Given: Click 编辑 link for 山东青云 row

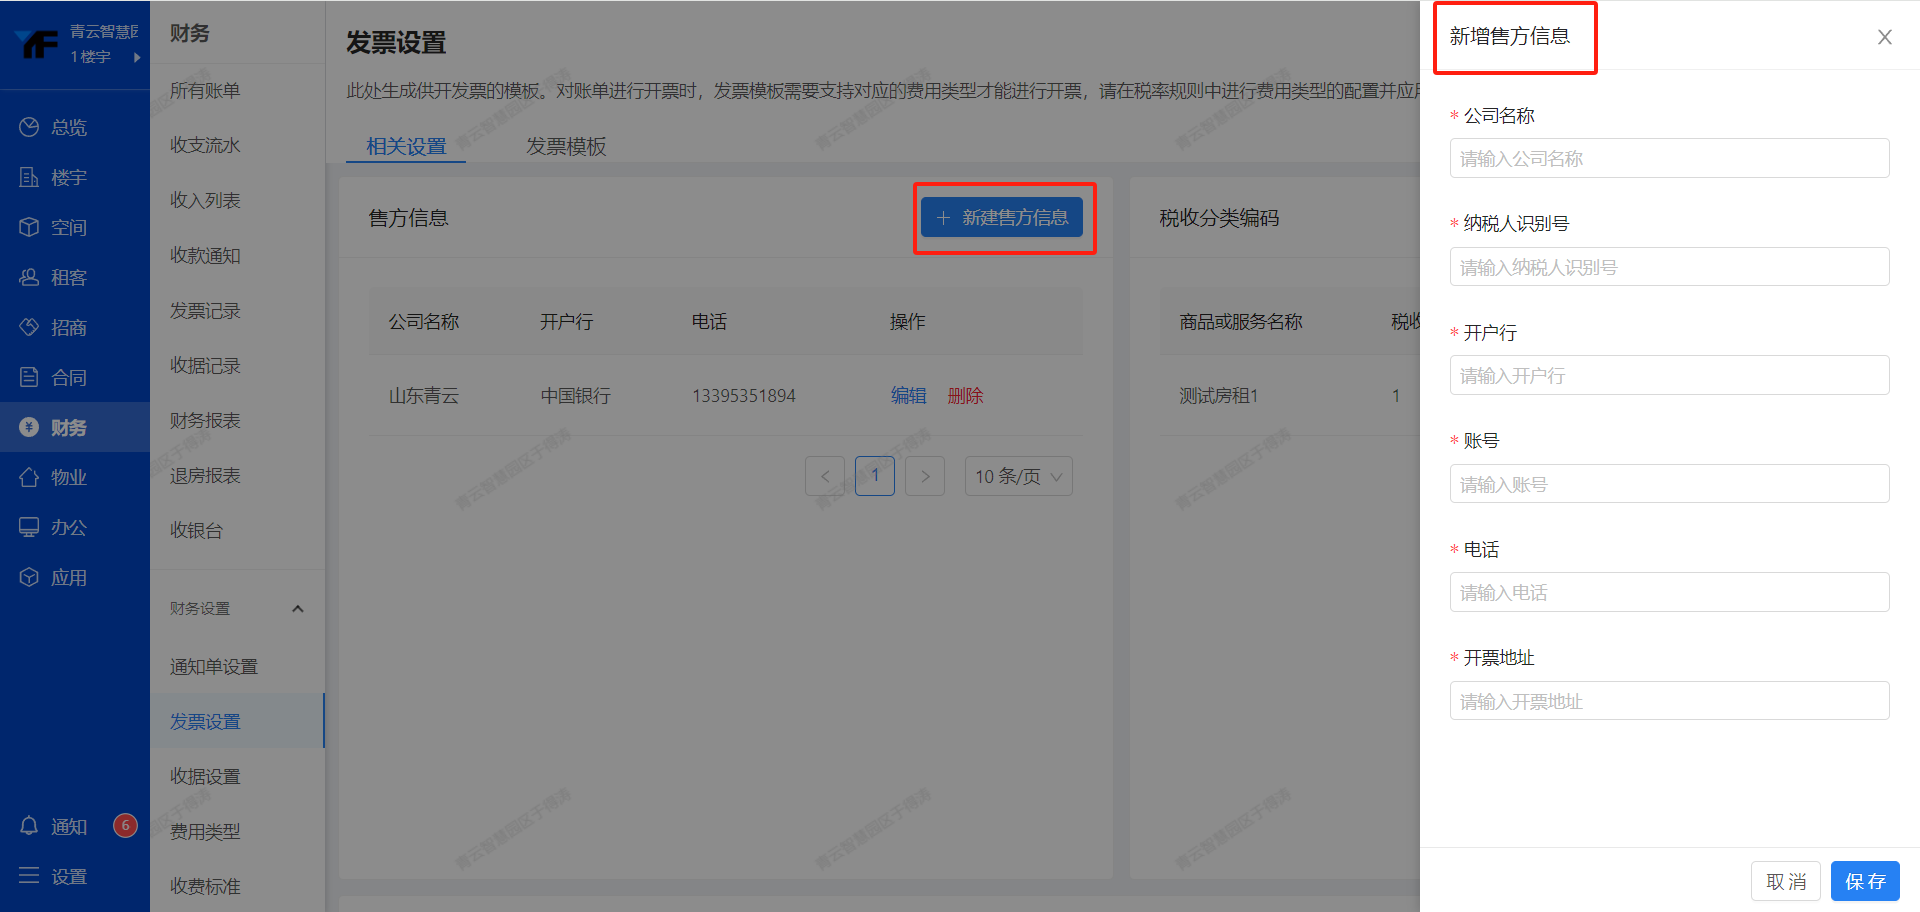Looking at the screenshot, I should [908, 396].
